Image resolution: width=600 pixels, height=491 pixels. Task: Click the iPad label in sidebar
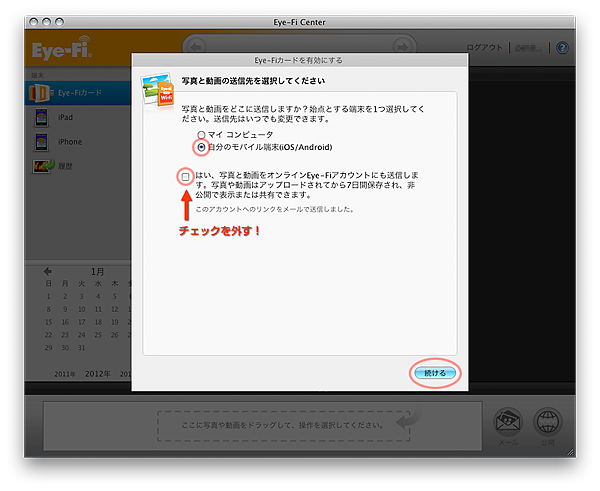point(65,117)
